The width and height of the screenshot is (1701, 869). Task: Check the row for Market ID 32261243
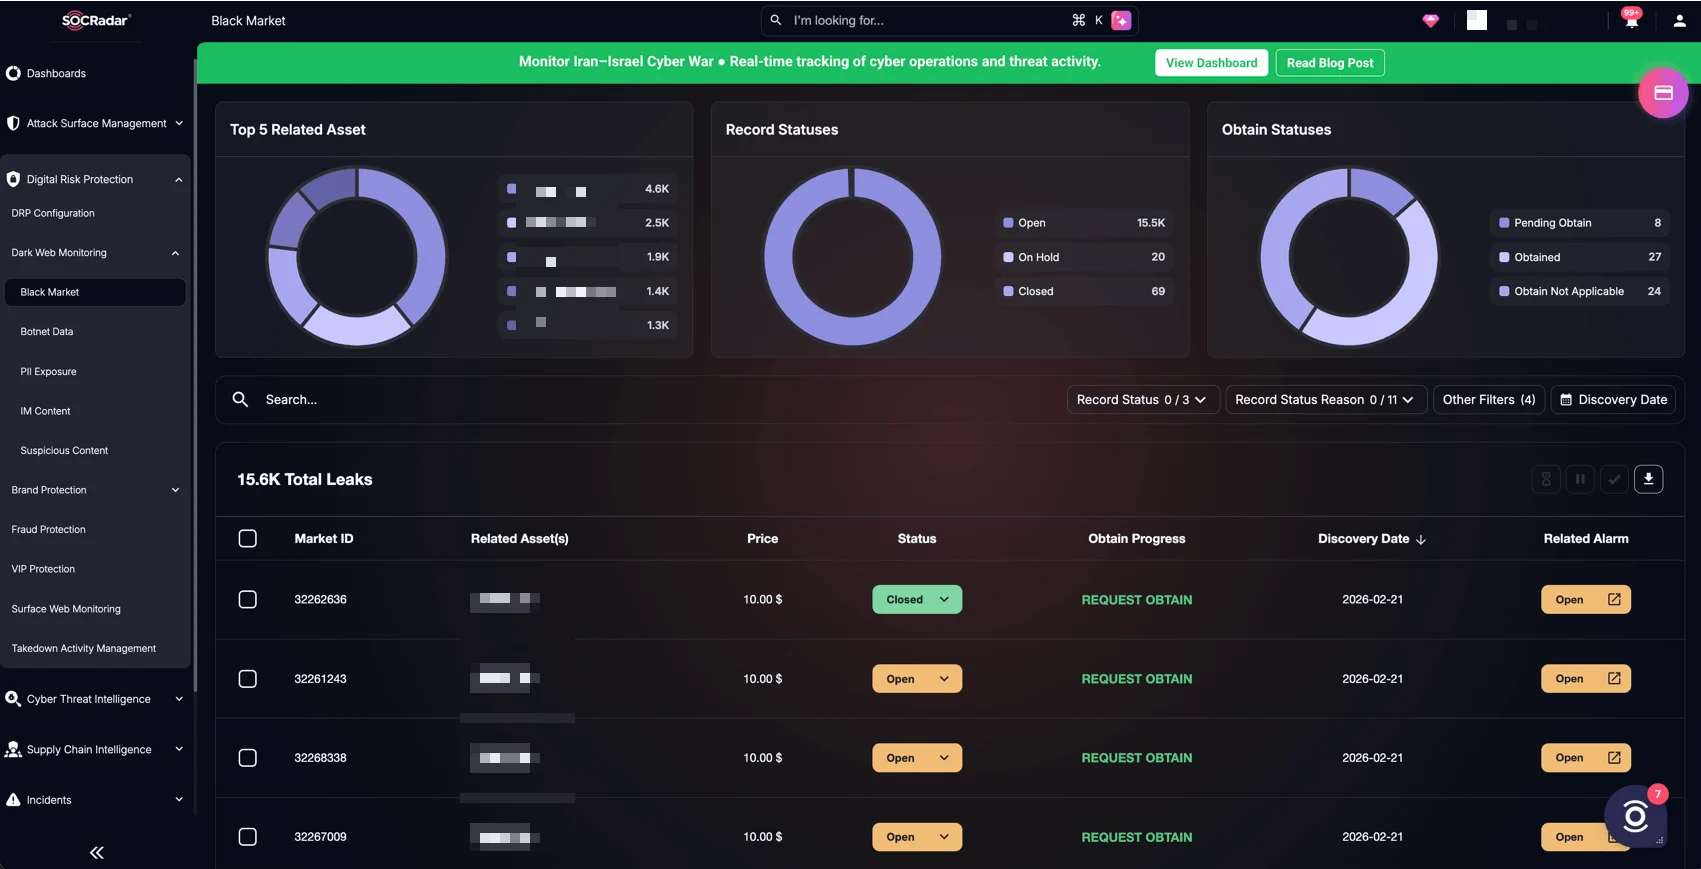click(248, 679)
